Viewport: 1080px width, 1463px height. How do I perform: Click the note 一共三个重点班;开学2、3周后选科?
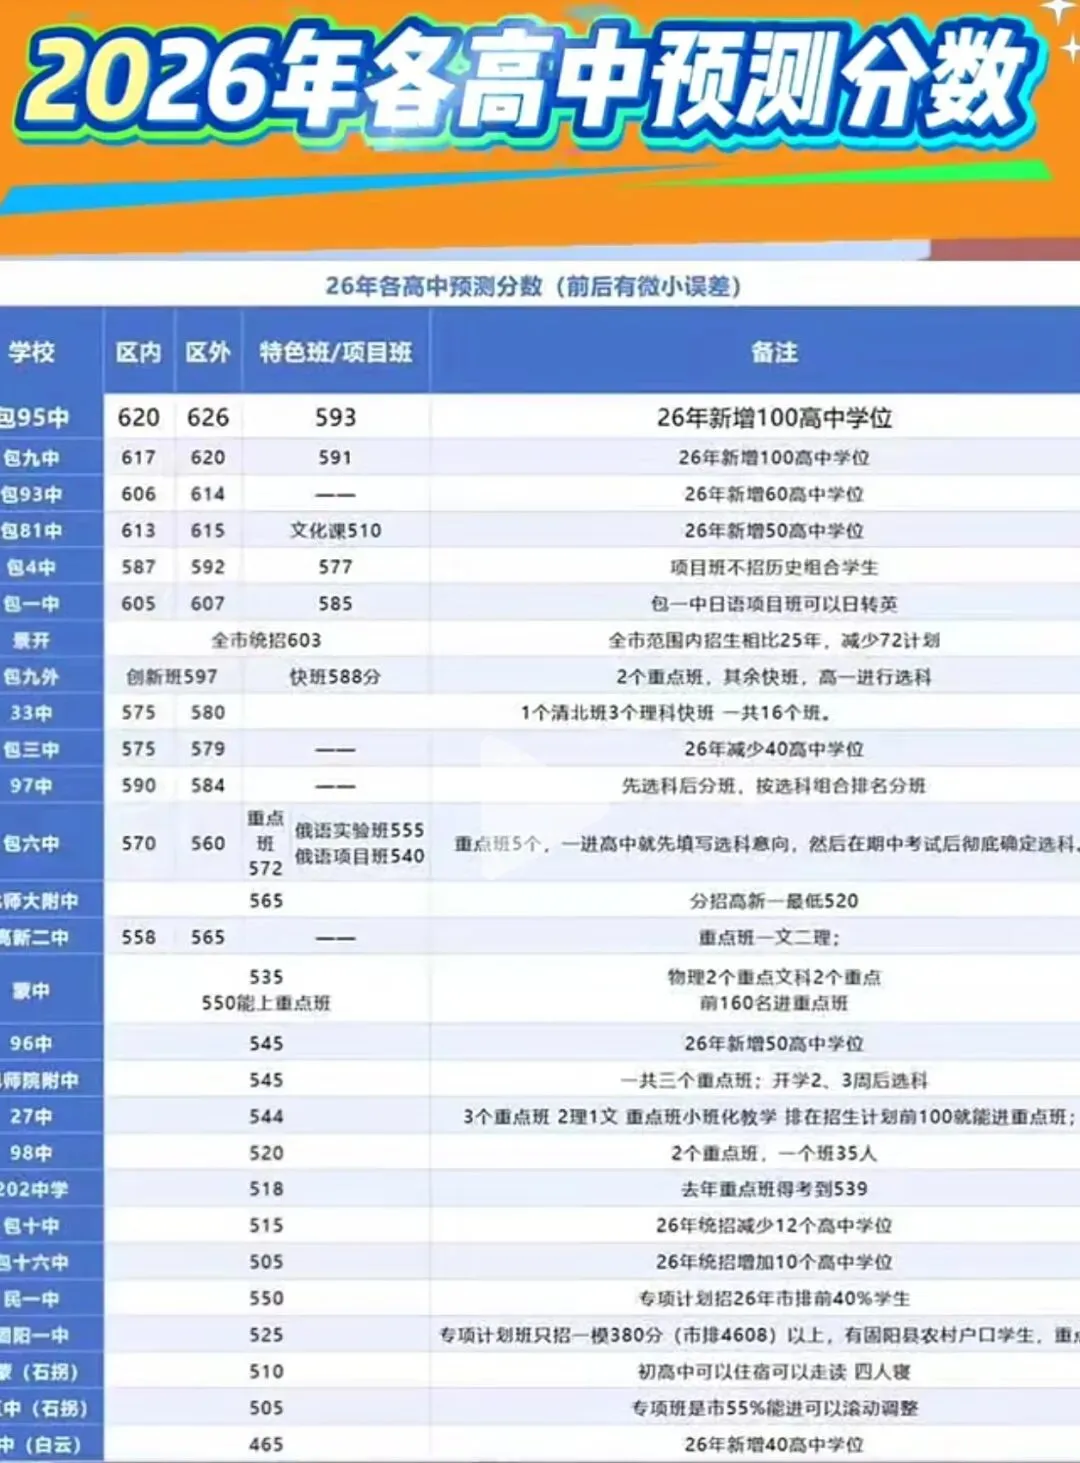tap(774, 1081)
